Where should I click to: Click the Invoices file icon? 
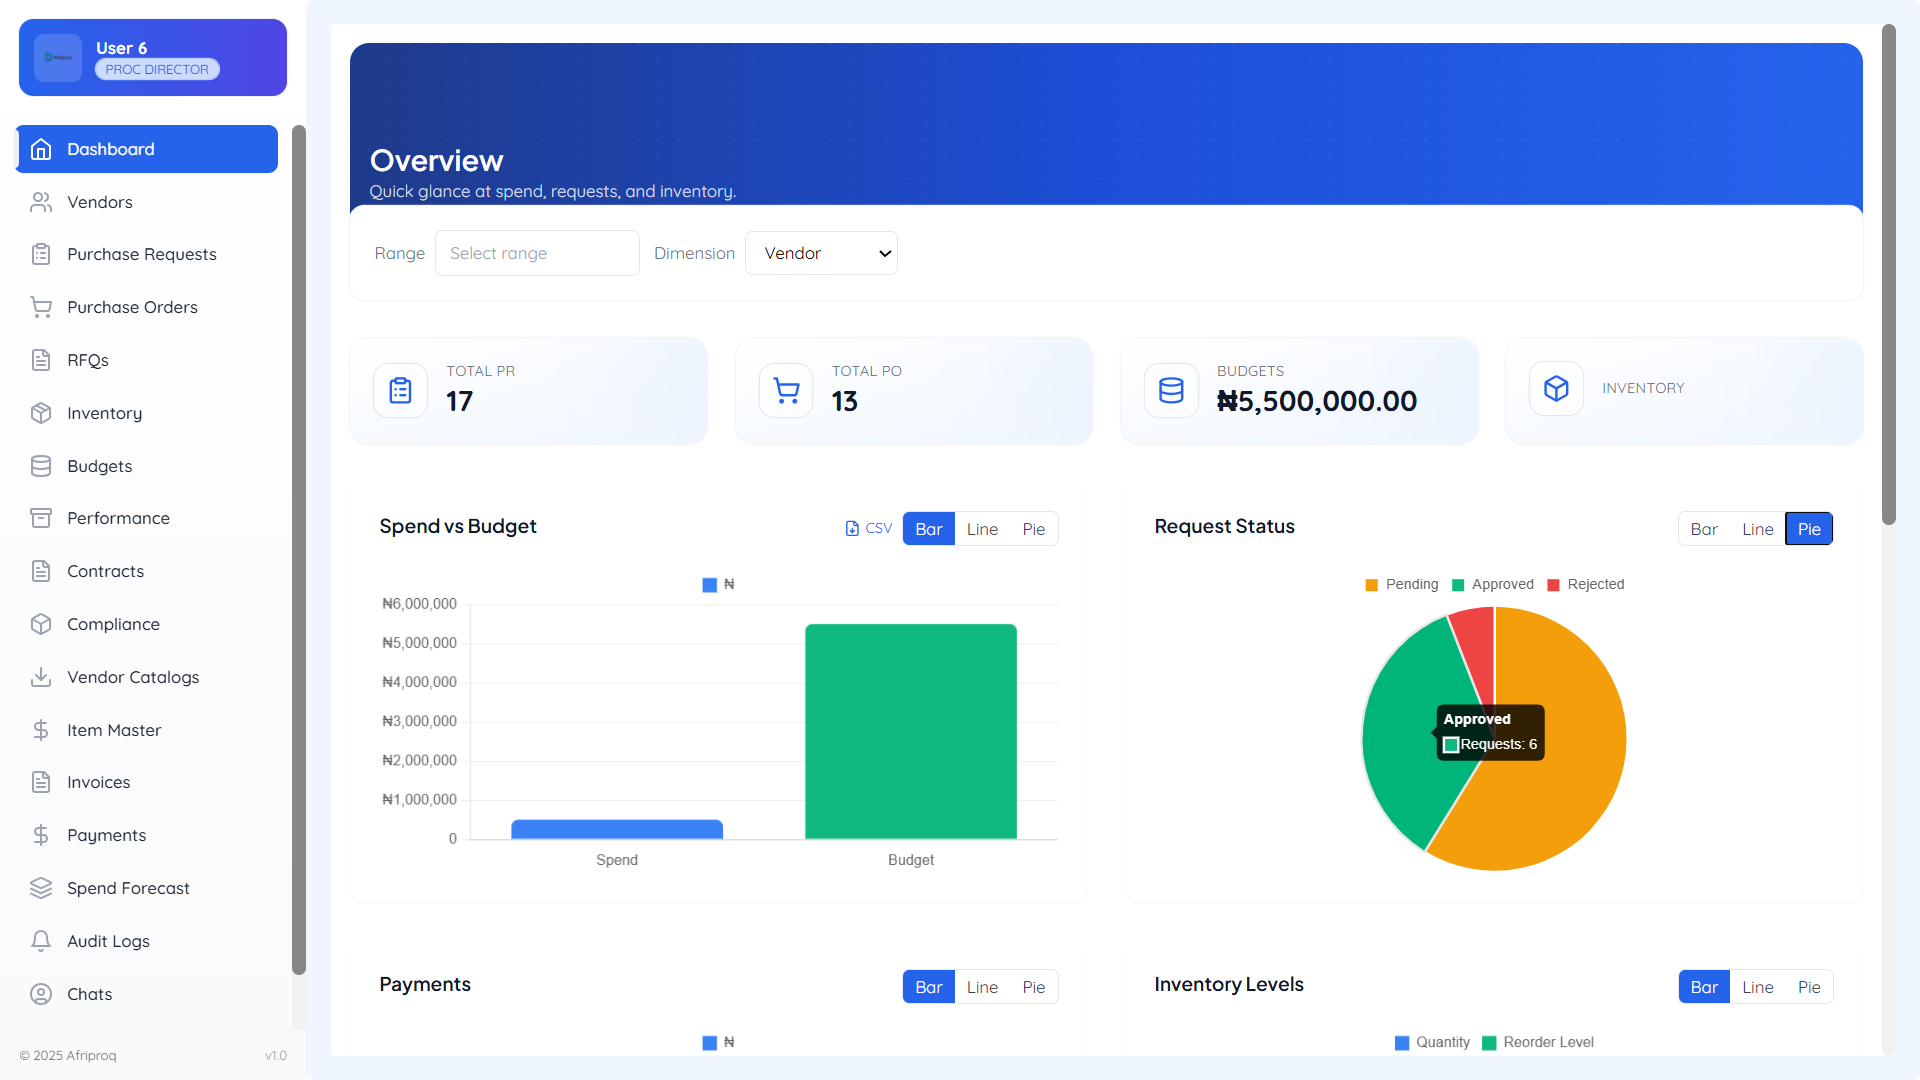(41, 782)
